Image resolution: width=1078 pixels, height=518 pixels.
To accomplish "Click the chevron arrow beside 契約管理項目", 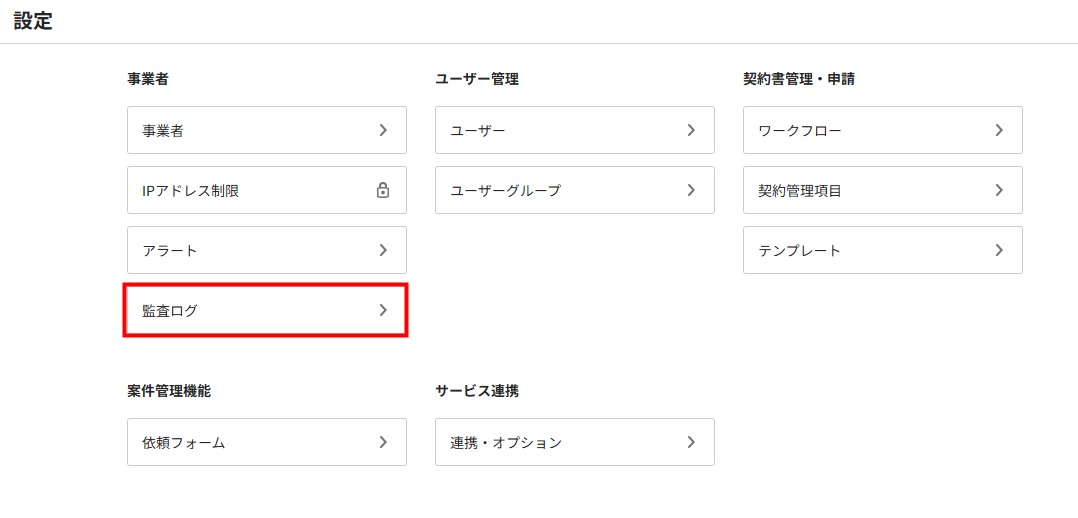I will pyautogui.click(x=999, y=190).
